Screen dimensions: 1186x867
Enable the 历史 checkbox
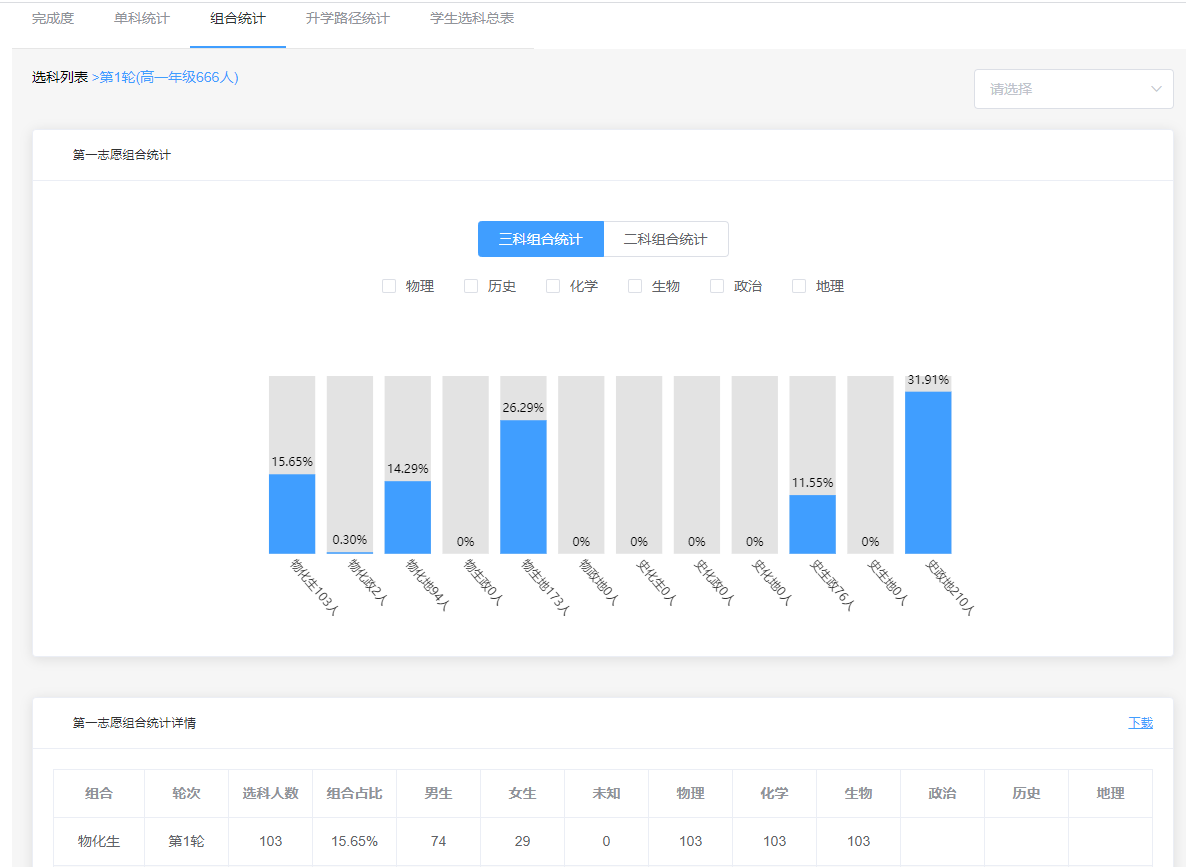point(470,286)
